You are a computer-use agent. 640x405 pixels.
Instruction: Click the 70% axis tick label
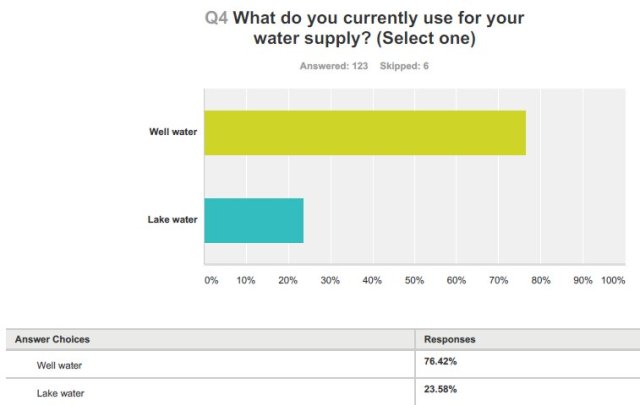499,280
